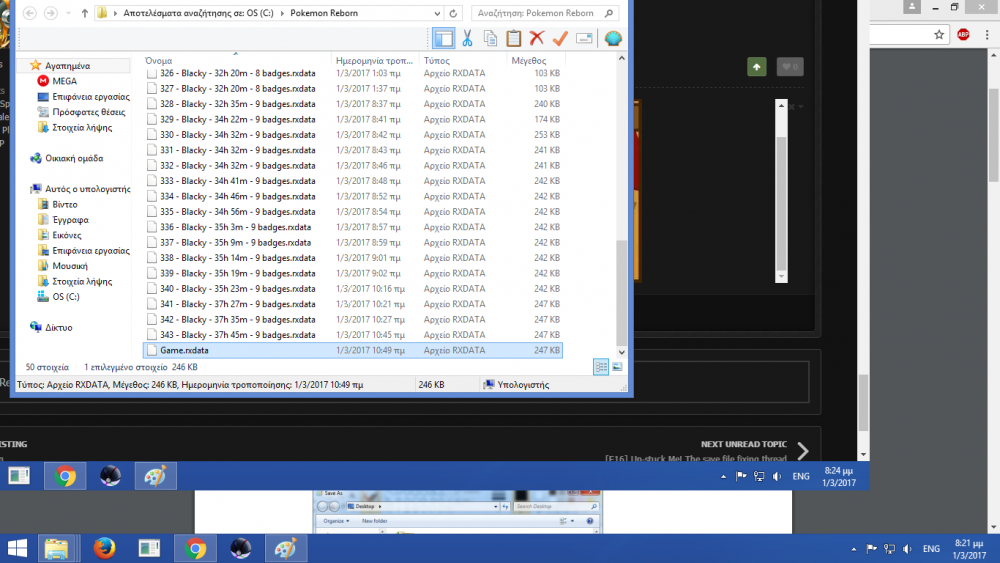Select the Game.rxdata file
Viewport: 1000px width, 563px height.
pos(184,351)
